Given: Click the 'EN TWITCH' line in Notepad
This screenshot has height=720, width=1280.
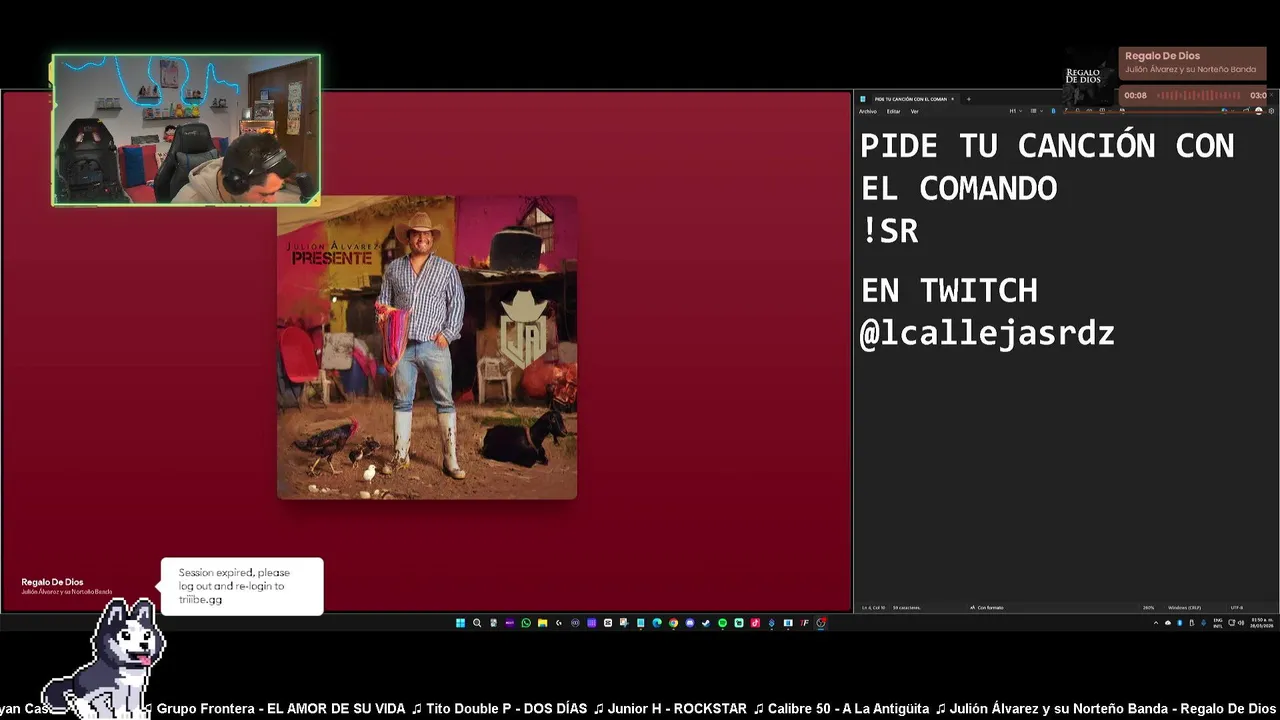Looking at the screenshot, I should tap(949, 290).
